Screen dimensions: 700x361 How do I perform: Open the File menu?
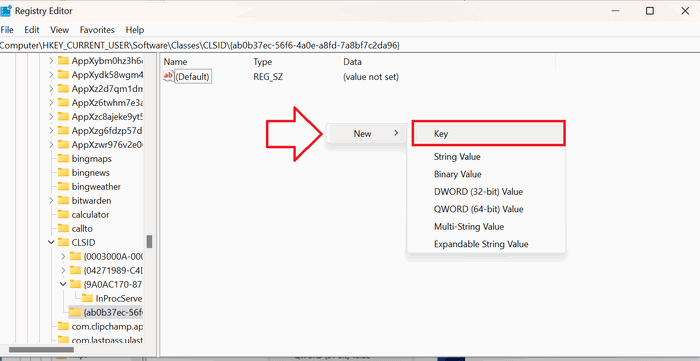(7, 30)
